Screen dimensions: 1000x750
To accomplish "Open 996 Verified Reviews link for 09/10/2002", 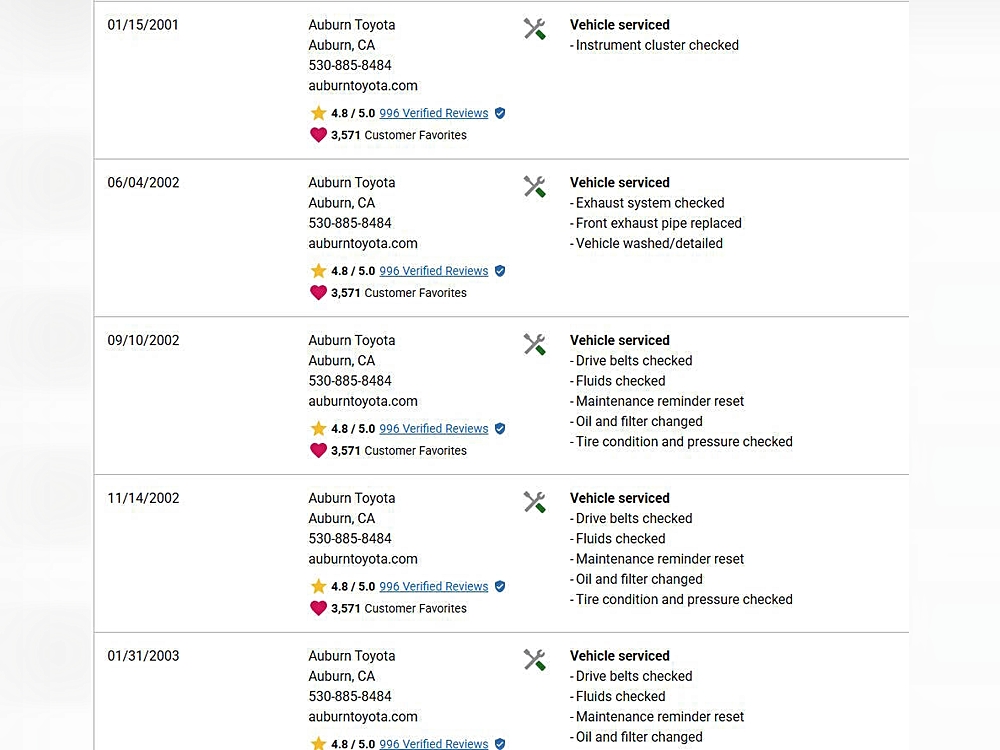I will pos(434,429).
